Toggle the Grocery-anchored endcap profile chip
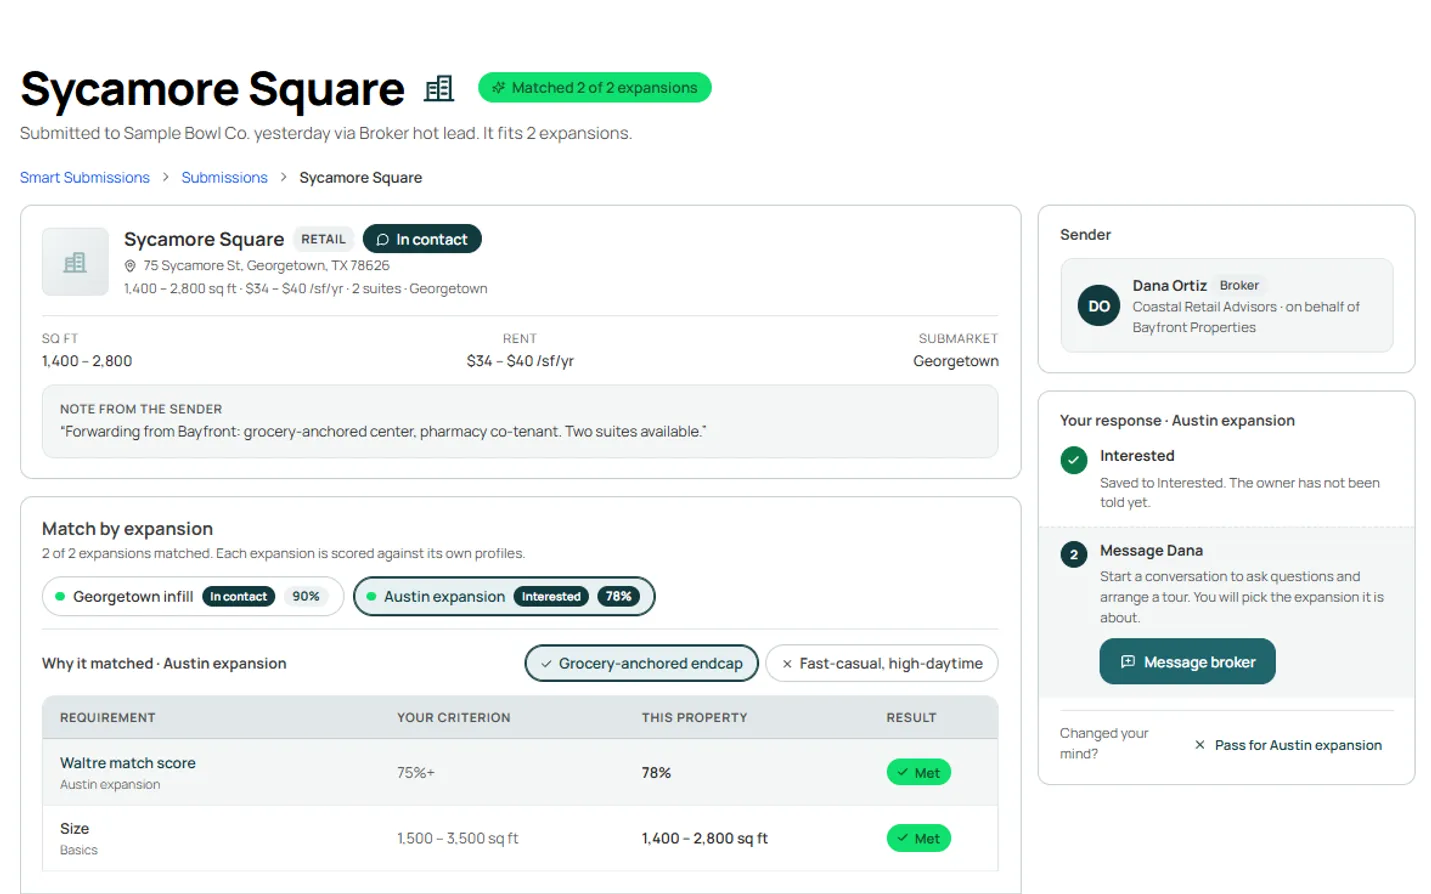 [642, 663]
